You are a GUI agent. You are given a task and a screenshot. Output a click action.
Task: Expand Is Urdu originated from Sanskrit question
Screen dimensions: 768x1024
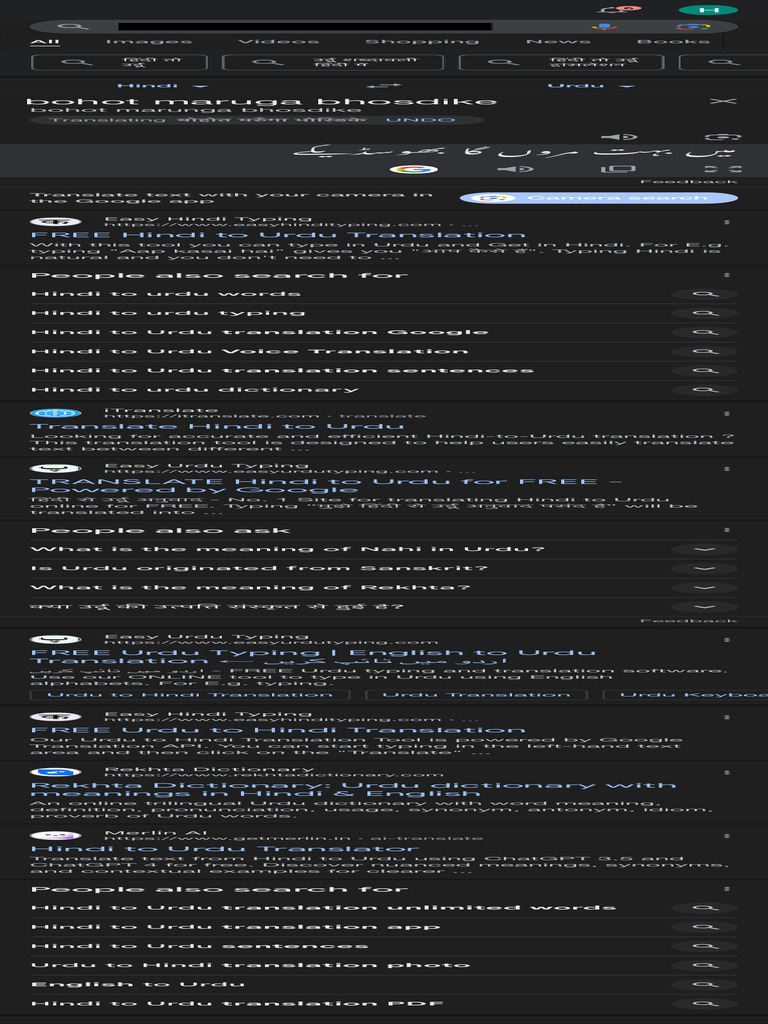coord(705,569)
